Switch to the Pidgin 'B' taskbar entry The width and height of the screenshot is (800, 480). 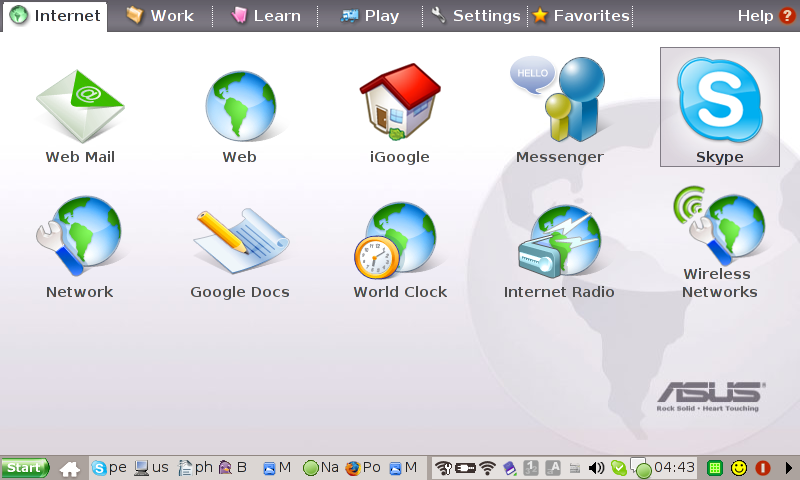(233, 468)
